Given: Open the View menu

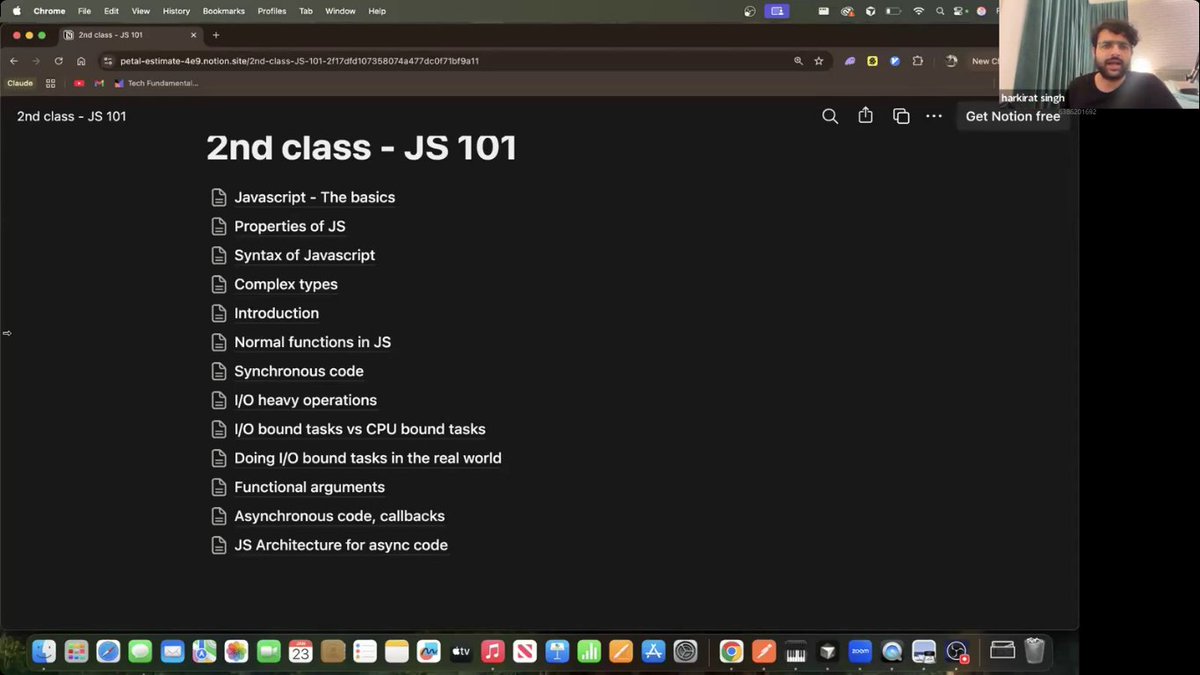Looking at the screenshot, I should click(x=141, y=11).
